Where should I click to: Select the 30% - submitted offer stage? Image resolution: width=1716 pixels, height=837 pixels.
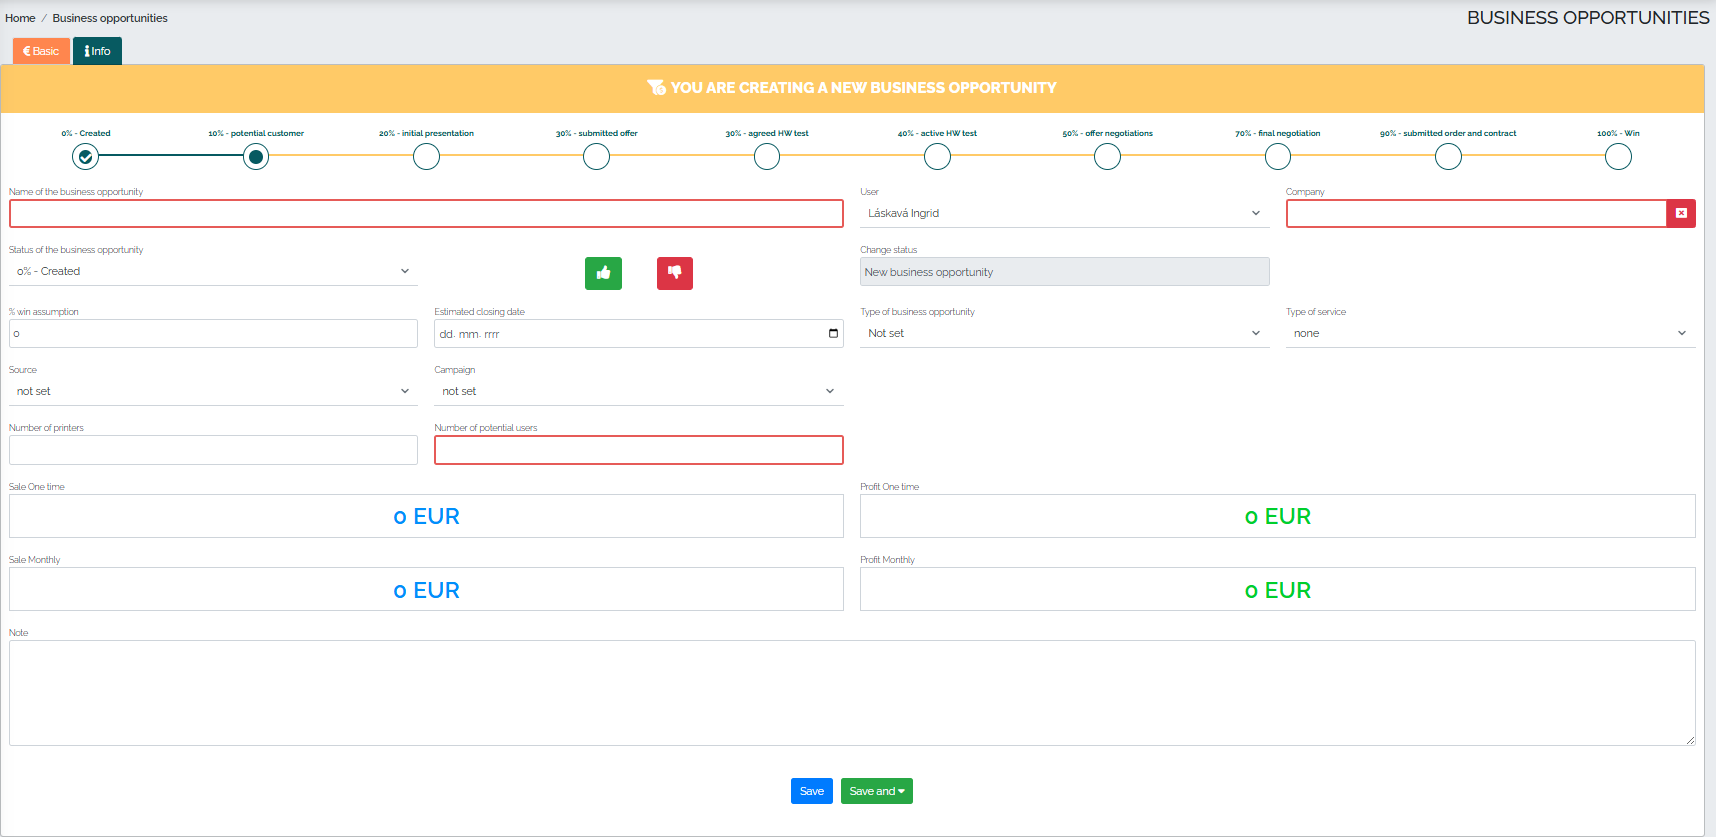click(x=597, y=156)
